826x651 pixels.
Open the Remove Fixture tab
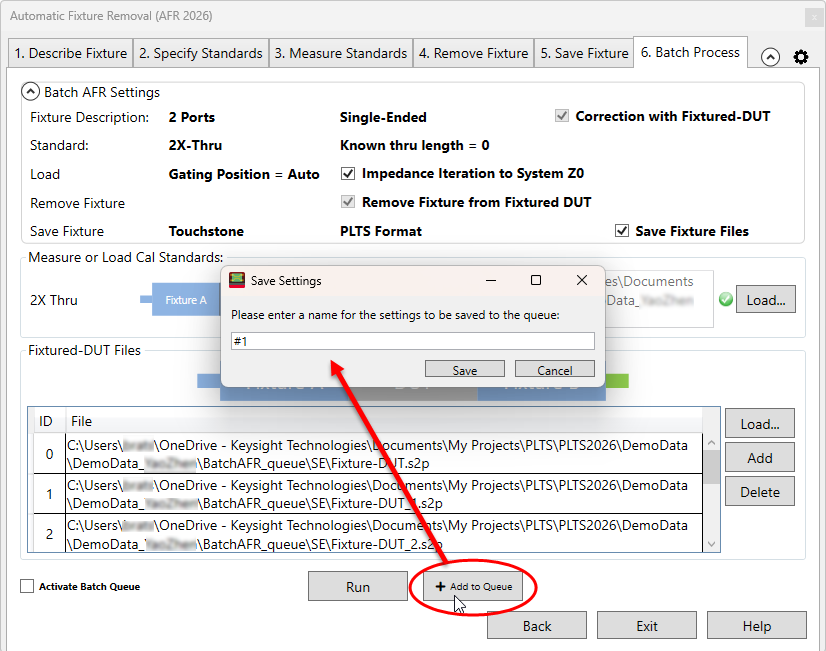(473, 53)
